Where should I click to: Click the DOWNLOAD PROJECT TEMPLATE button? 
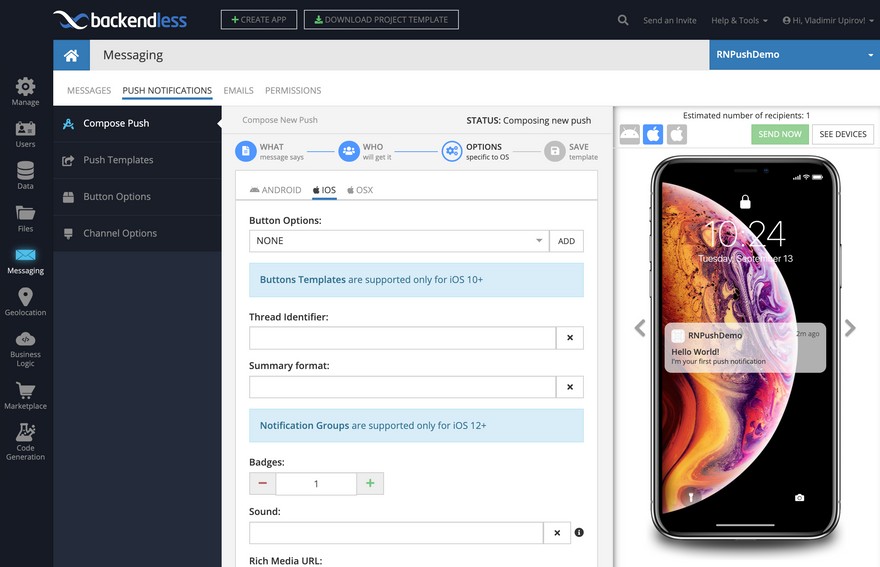click(x=381, y=19)
